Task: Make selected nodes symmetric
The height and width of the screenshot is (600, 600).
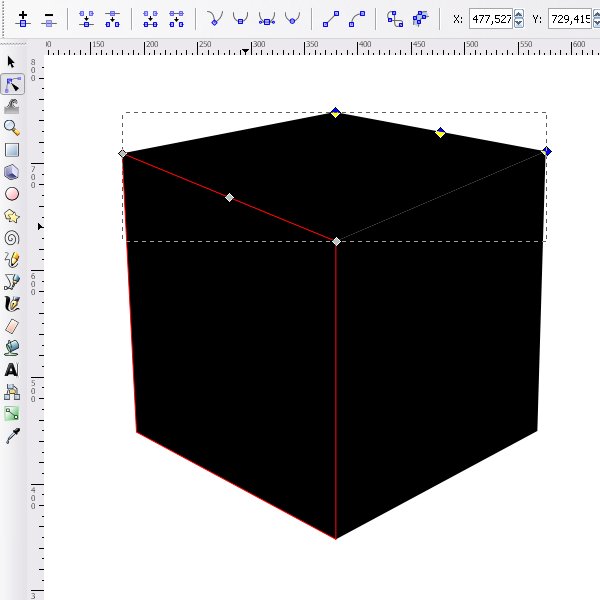Action: [x=267, y=18]
